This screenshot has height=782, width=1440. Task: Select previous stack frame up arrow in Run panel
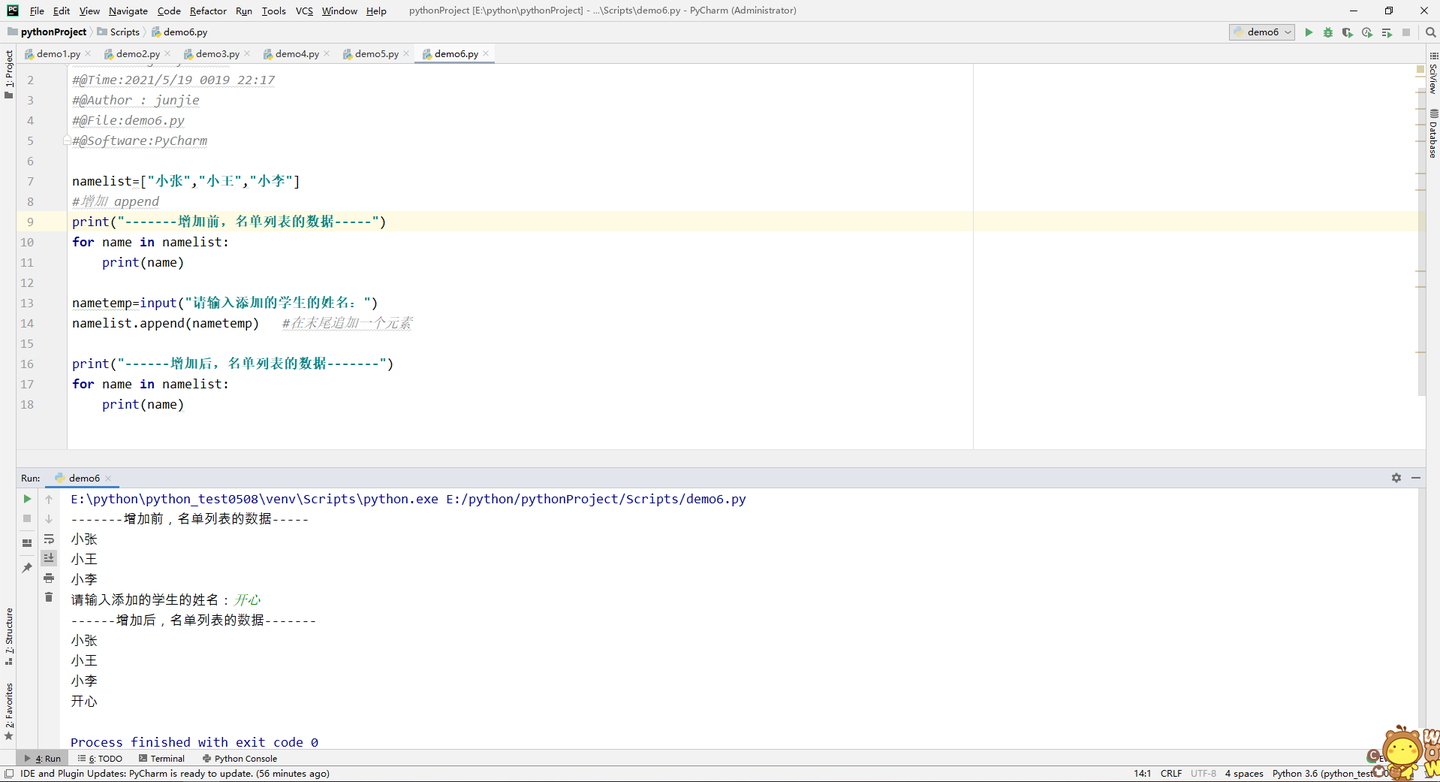coord(49,499)
